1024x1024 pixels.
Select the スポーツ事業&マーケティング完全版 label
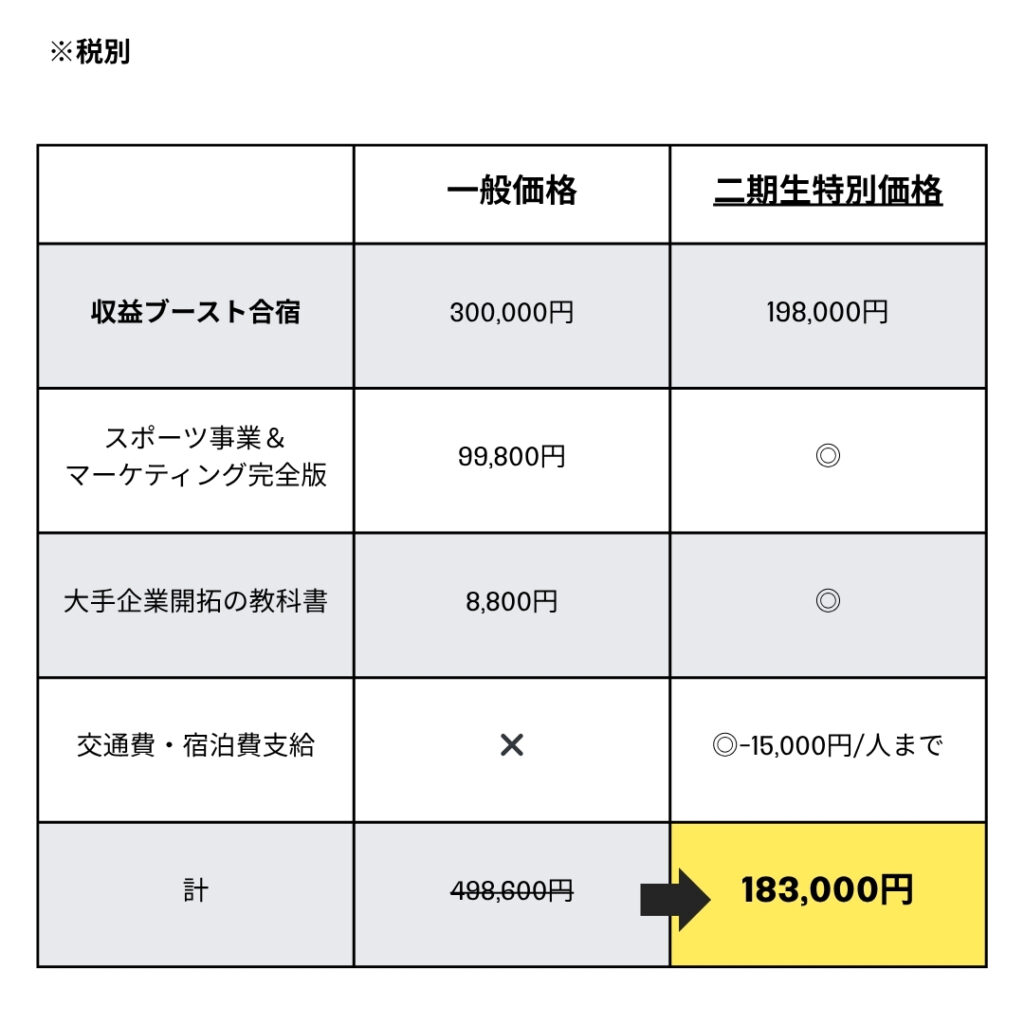point(195,456)
